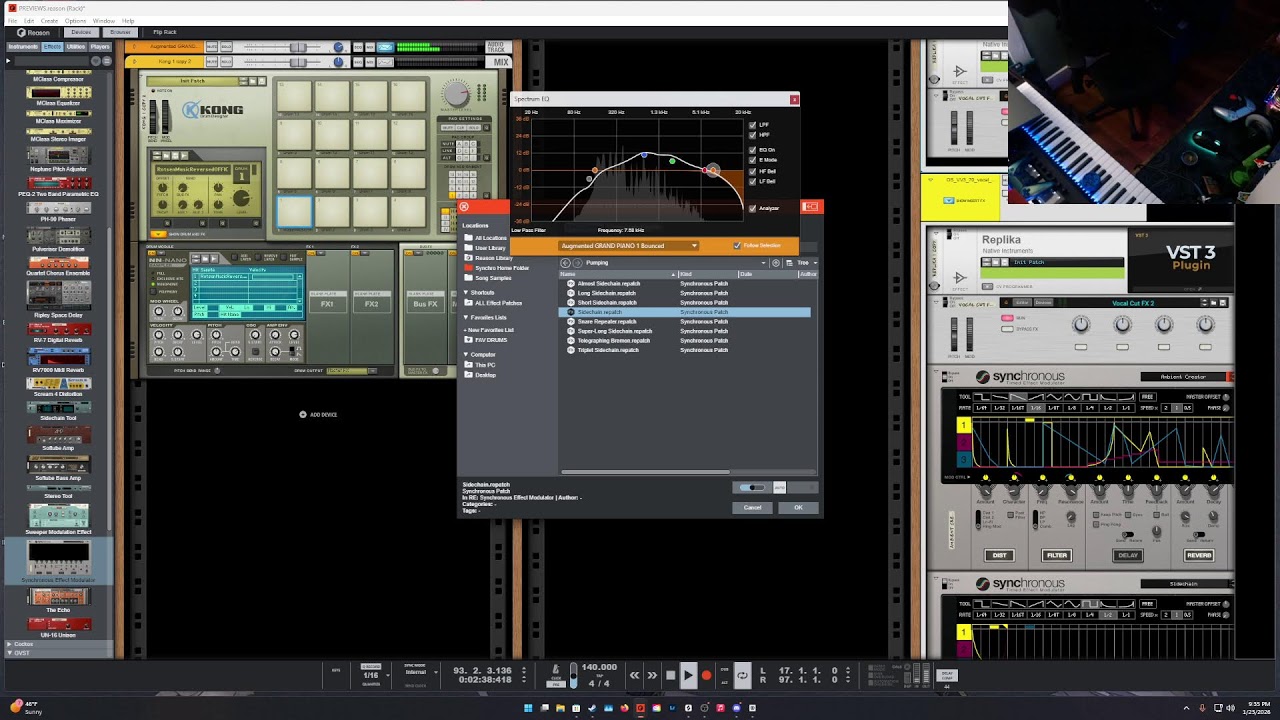Toggle the LPF checkbox in Spectrum EQ
The width and height of the screenshot is (1280, 720).
[753, 125]
